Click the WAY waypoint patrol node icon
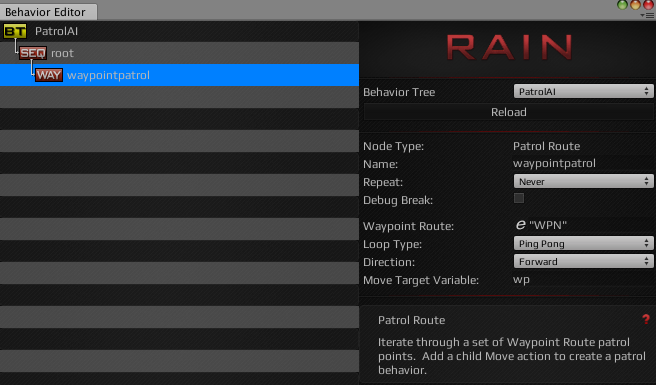This screenshot has height=385, width=656. [49, 75]
